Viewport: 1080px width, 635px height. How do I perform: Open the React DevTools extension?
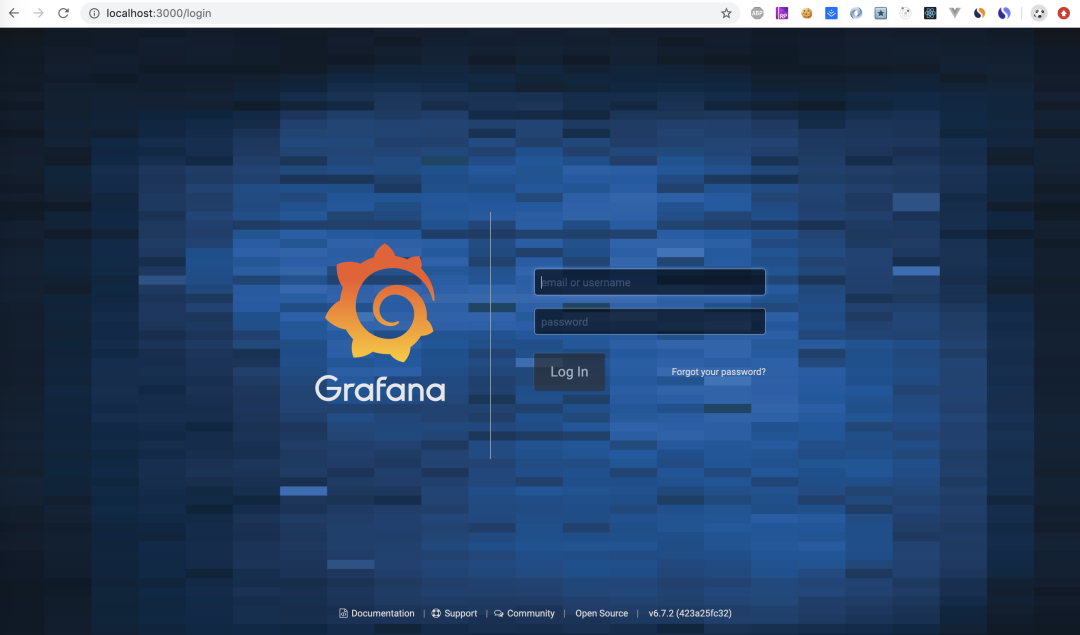[x=930, y=13]
